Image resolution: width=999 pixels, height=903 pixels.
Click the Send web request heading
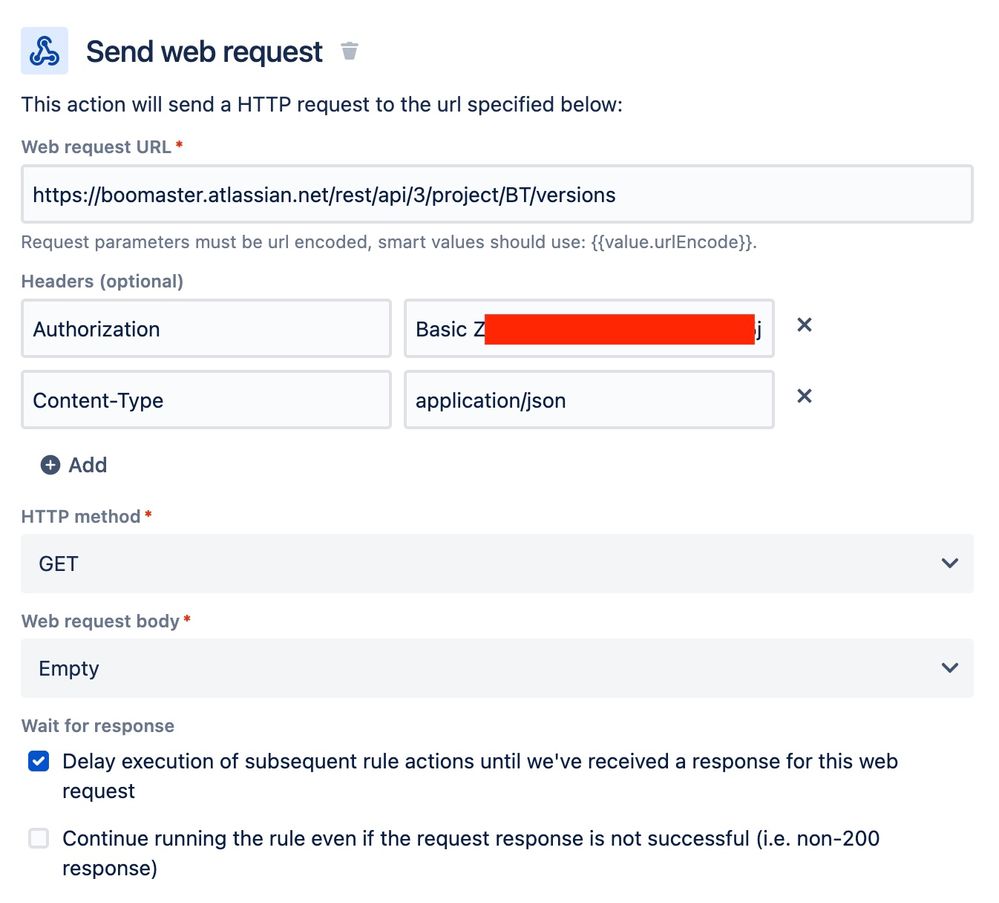[x=204, y=51]
